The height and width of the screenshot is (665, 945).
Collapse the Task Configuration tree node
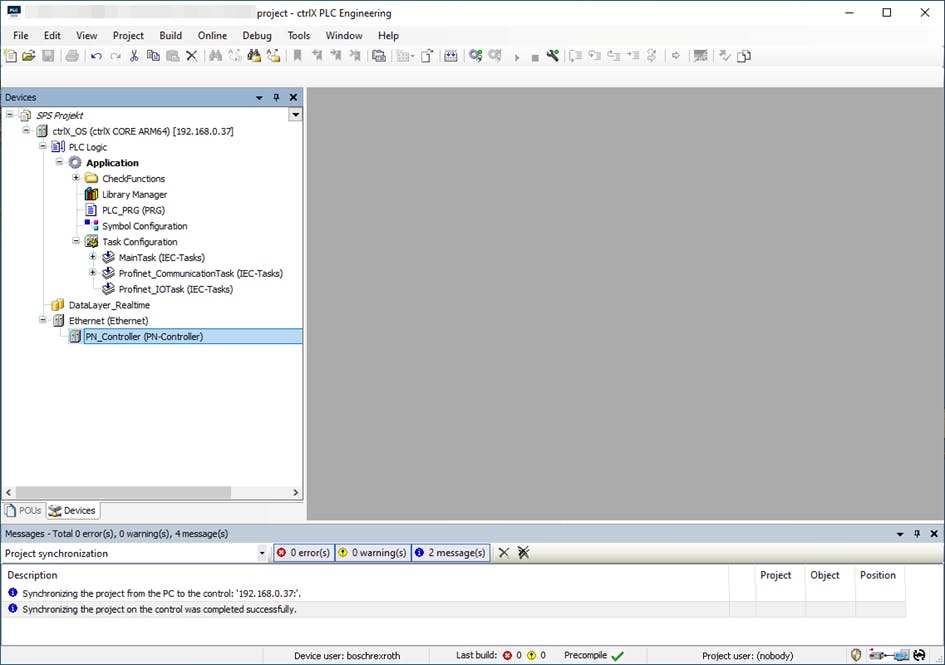pos(76,242)
